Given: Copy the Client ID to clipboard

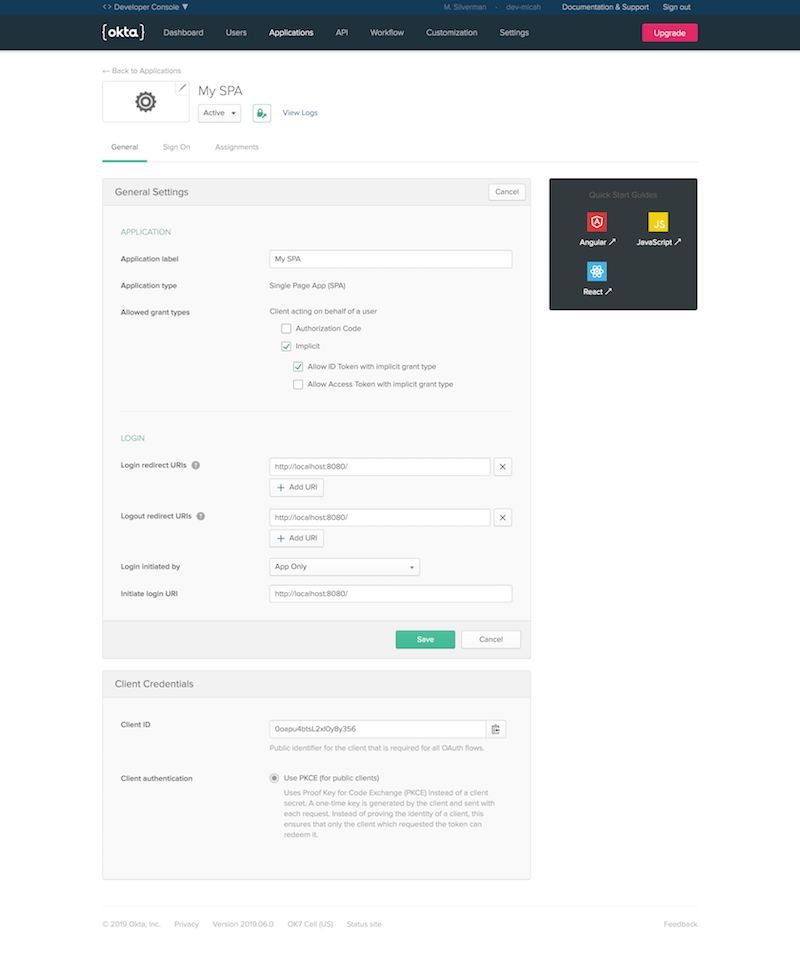Looking at the screenshot, I should [496, 729].
